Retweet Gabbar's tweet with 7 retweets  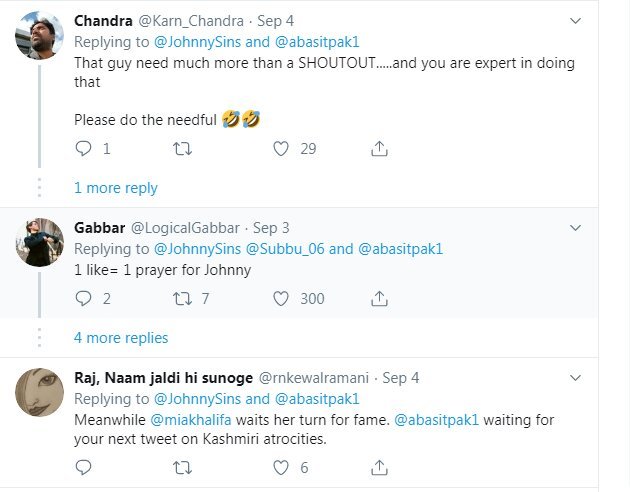(x=182, y=298)
